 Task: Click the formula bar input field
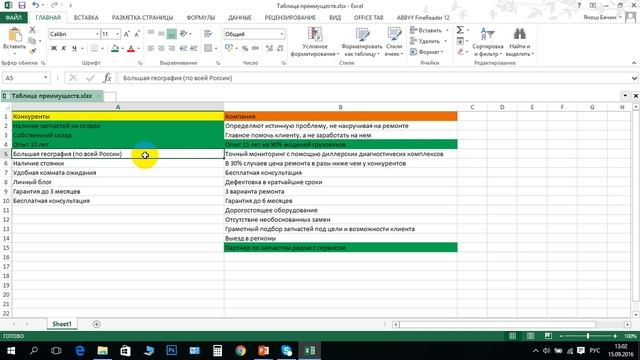[373, 78]
